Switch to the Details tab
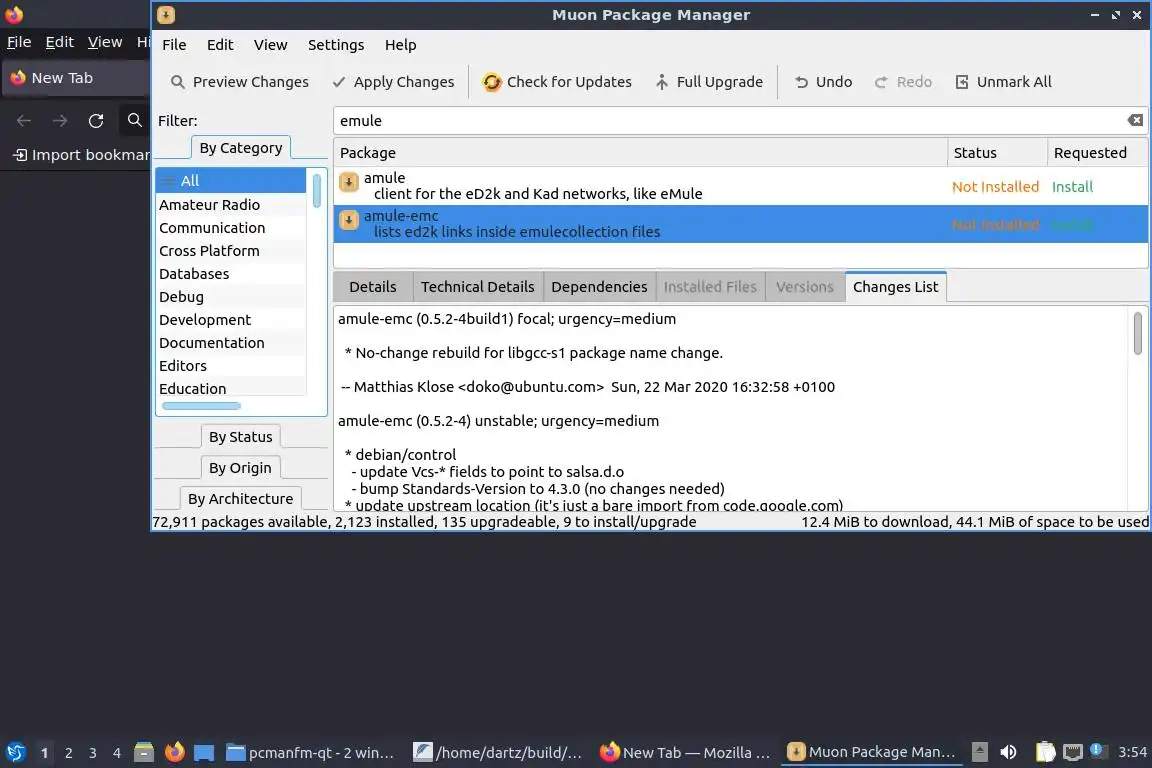The width and height of the screenshot is (1152, 768). pos(372,287)
